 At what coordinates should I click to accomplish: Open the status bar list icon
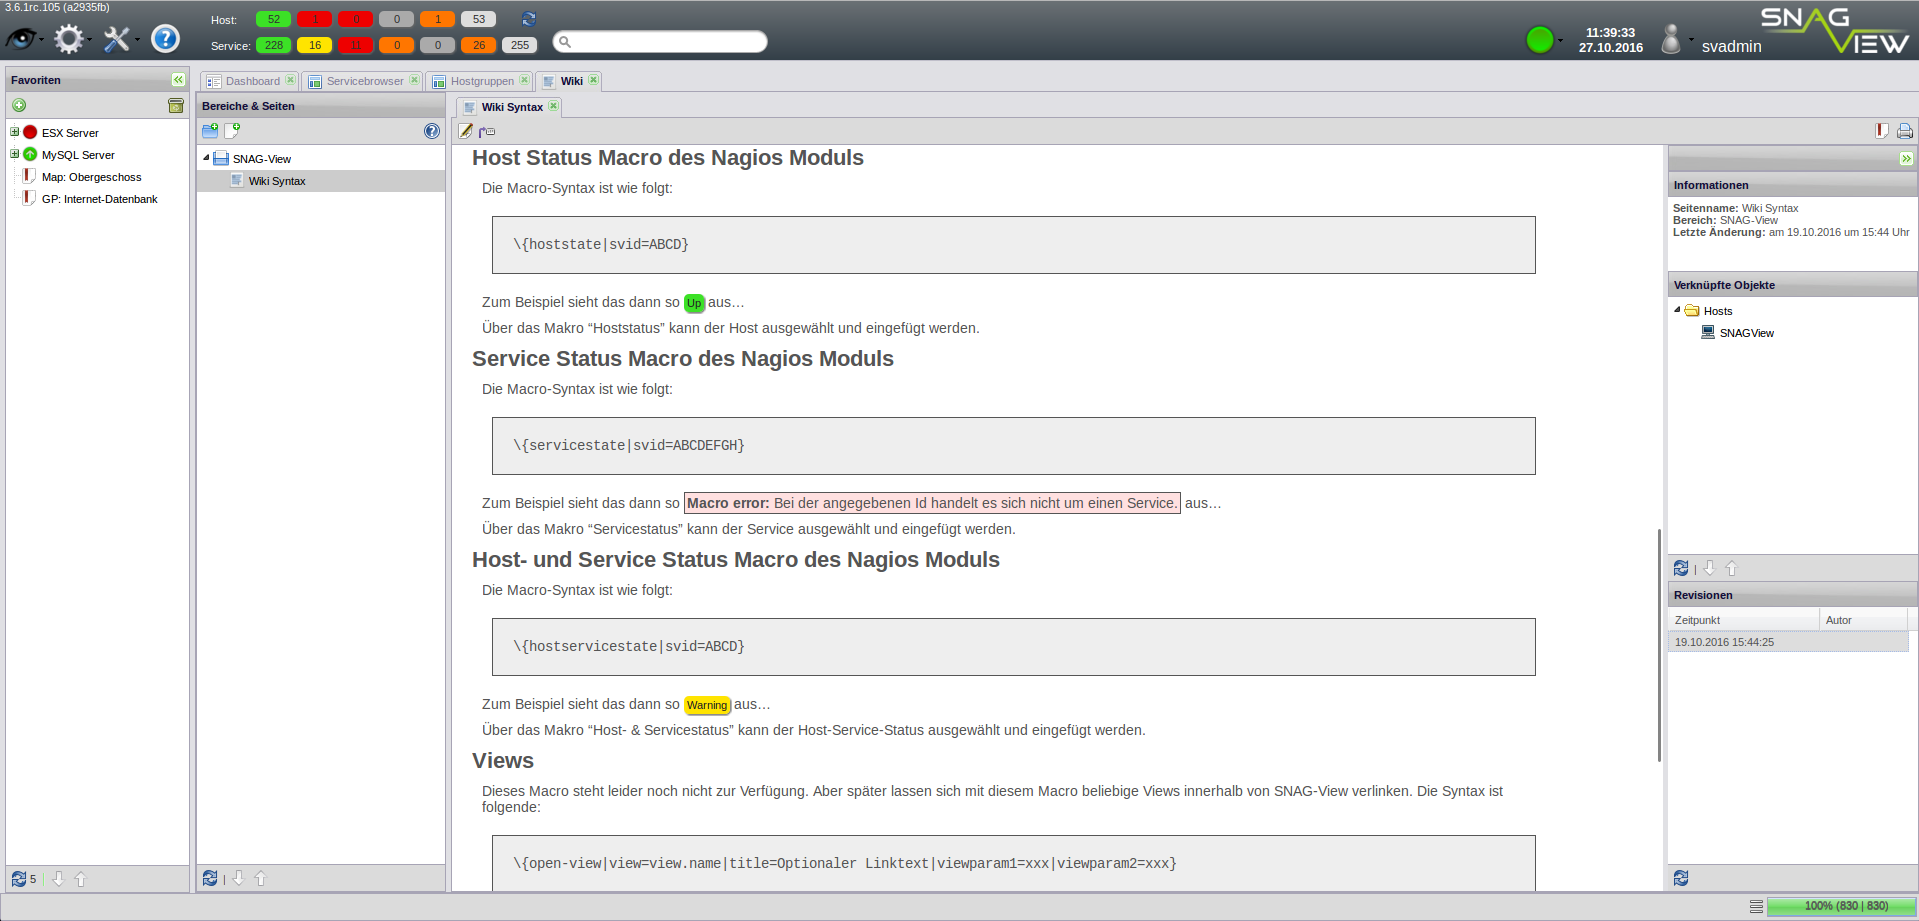click(1756, 906)
